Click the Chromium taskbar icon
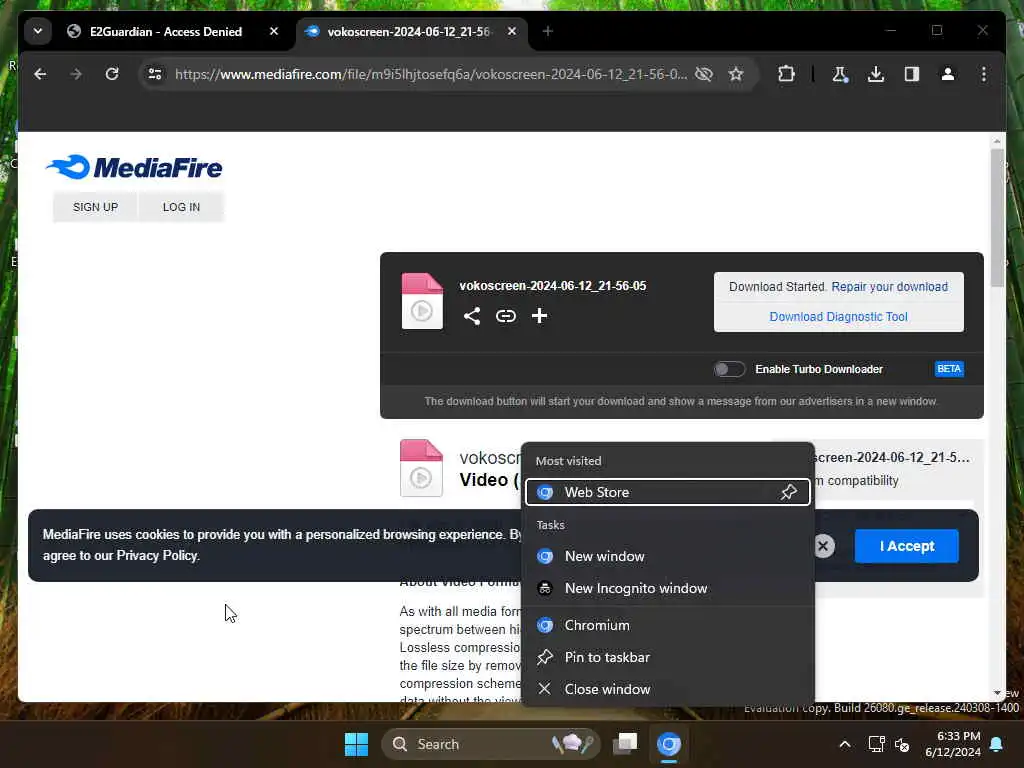Viewport: 1024px width, 768px height. click(x=669, y=744)
